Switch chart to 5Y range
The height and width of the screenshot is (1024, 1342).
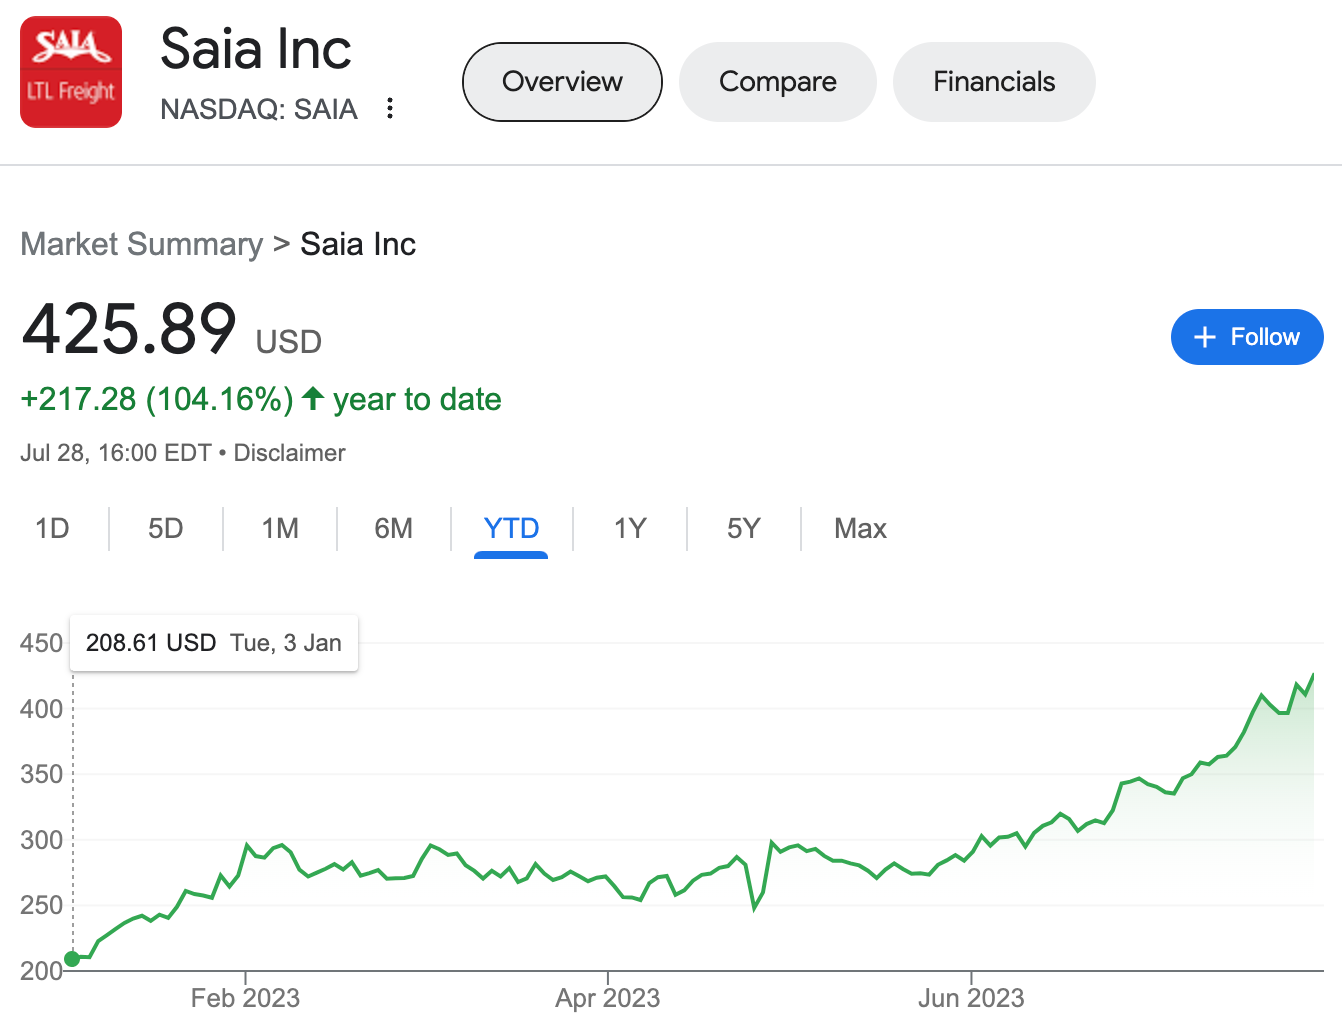744,528
